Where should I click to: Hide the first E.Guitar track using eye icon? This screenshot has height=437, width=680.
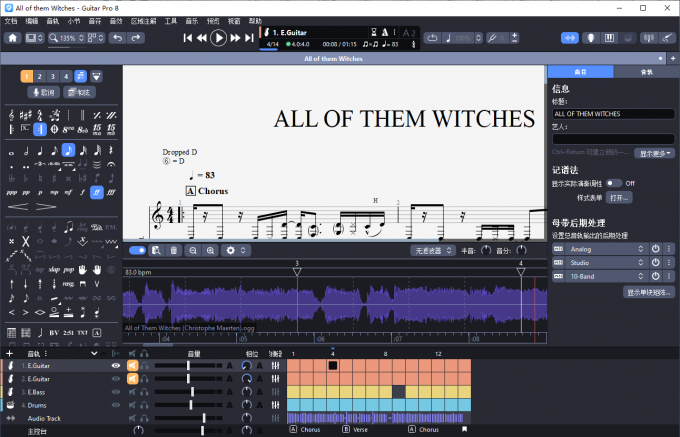click(116, 366)
